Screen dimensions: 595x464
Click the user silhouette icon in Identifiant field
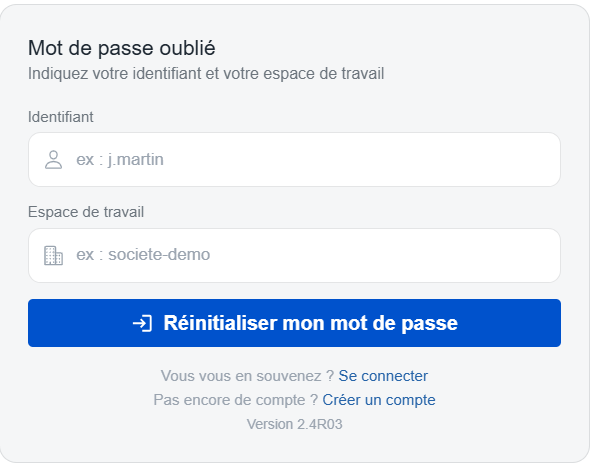(x=54, y=159)
